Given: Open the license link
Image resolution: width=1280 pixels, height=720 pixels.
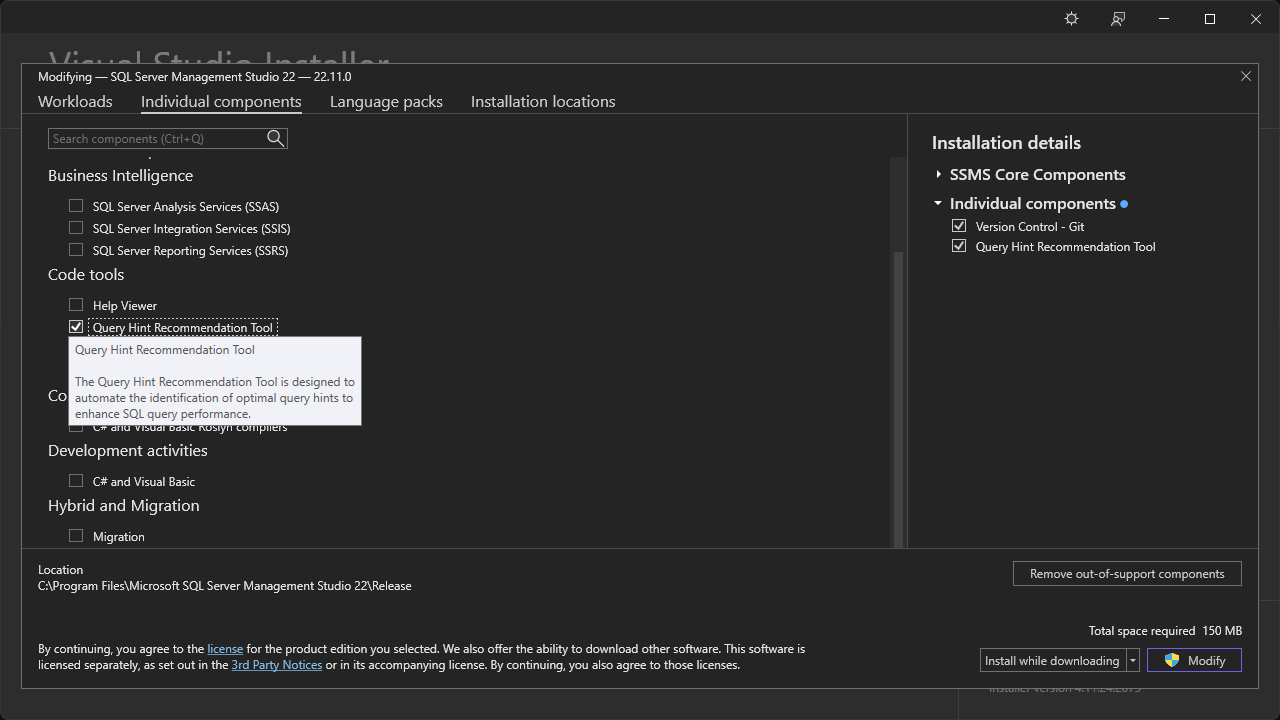Looking at the screenshot, I should click(x=225, y=649).
